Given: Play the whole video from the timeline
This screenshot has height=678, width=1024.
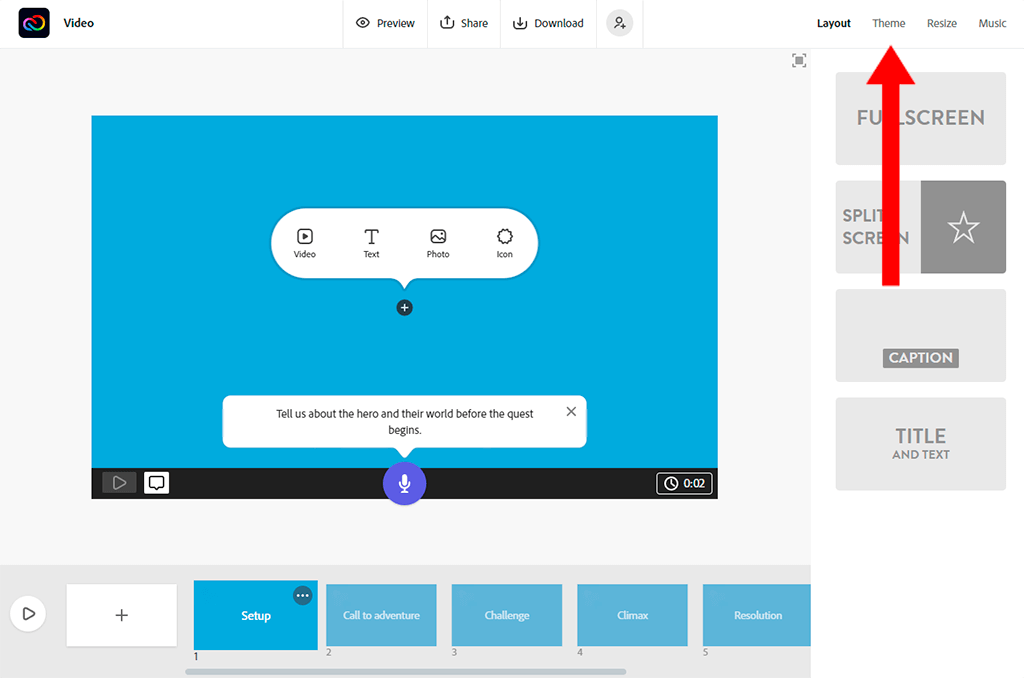Looking at the screenshot, I should point(28,614).
